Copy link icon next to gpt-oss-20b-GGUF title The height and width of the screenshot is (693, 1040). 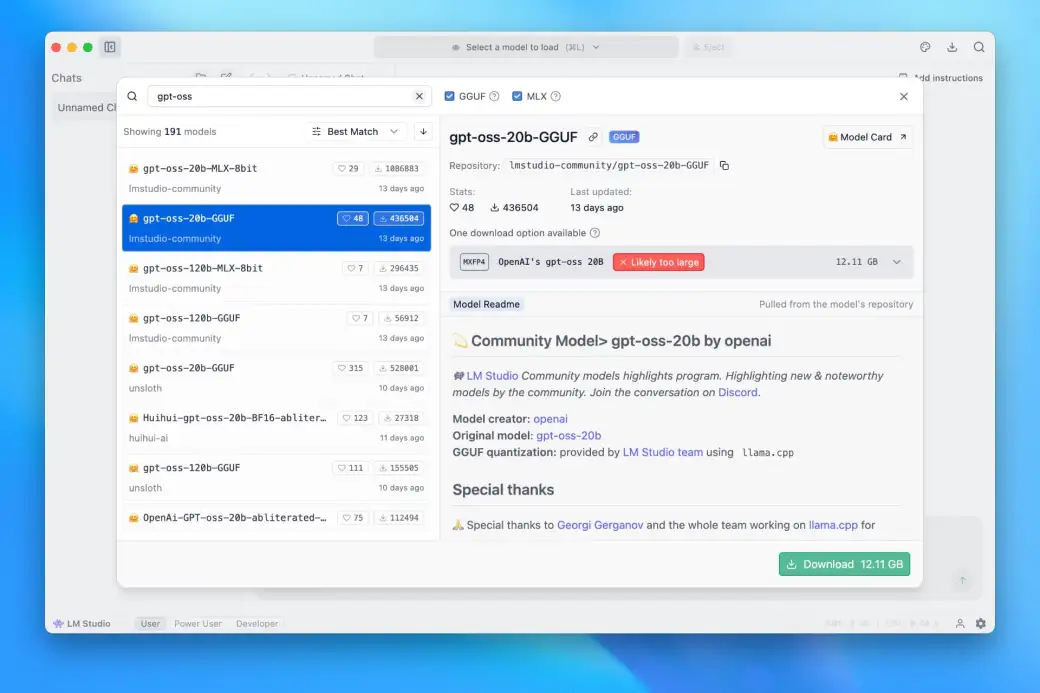[x=593, y=137]
